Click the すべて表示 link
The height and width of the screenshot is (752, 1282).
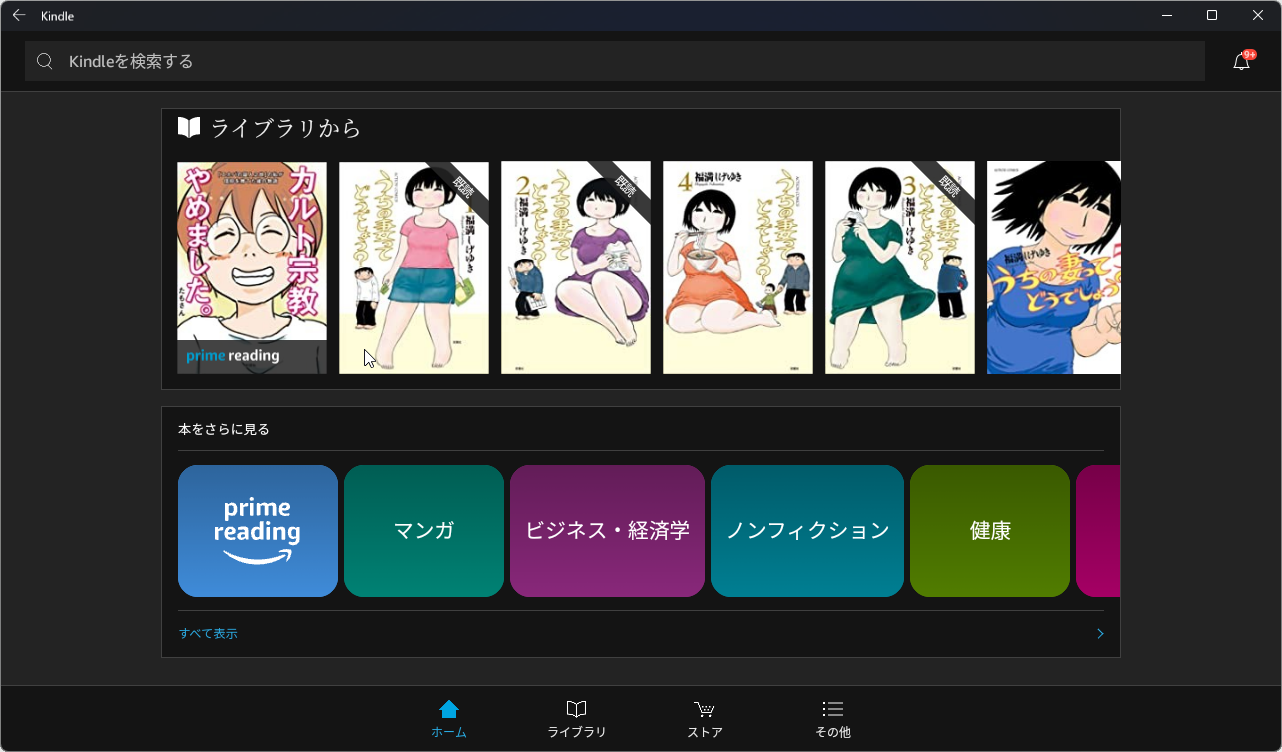pos(207,633)
